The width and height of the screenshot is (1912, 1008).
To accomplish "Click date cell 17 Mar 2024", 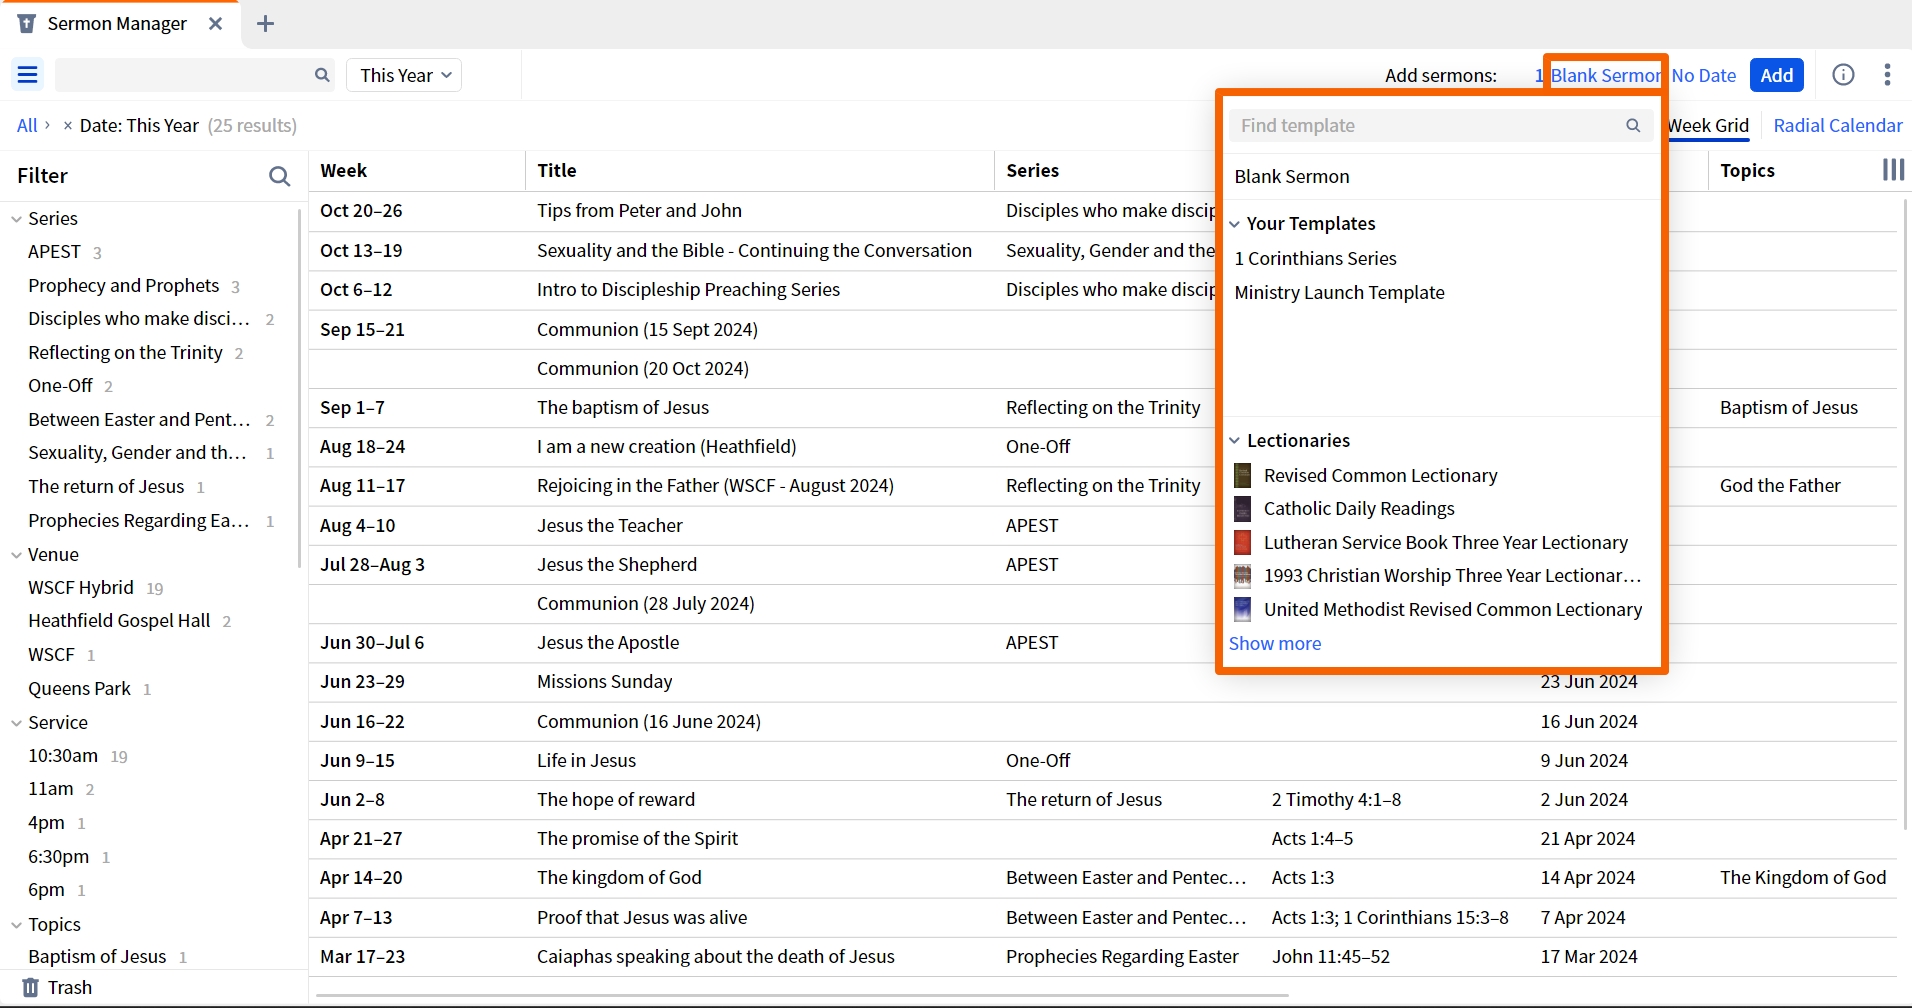I will [x=1589, y=957].
